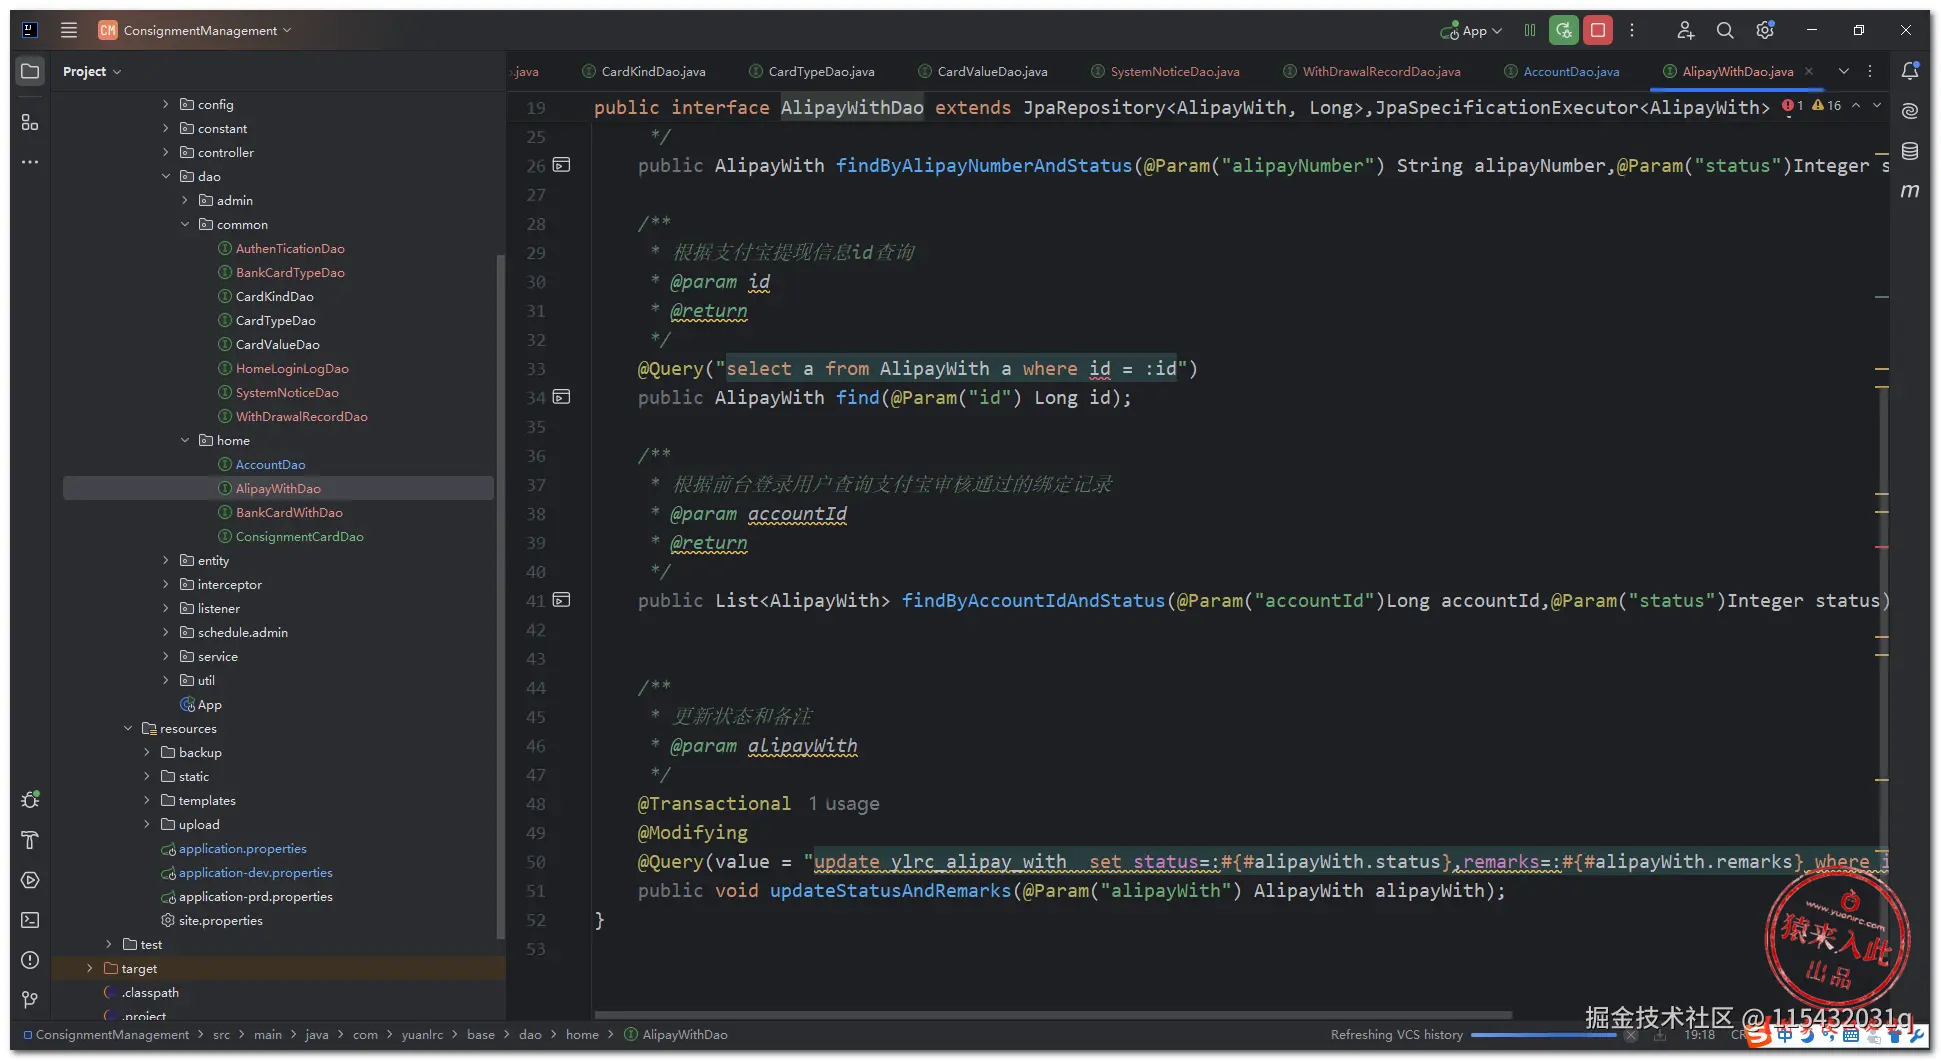Open site.properties file
This screenshot has width=1941, height=1061.
coord(220,920)
